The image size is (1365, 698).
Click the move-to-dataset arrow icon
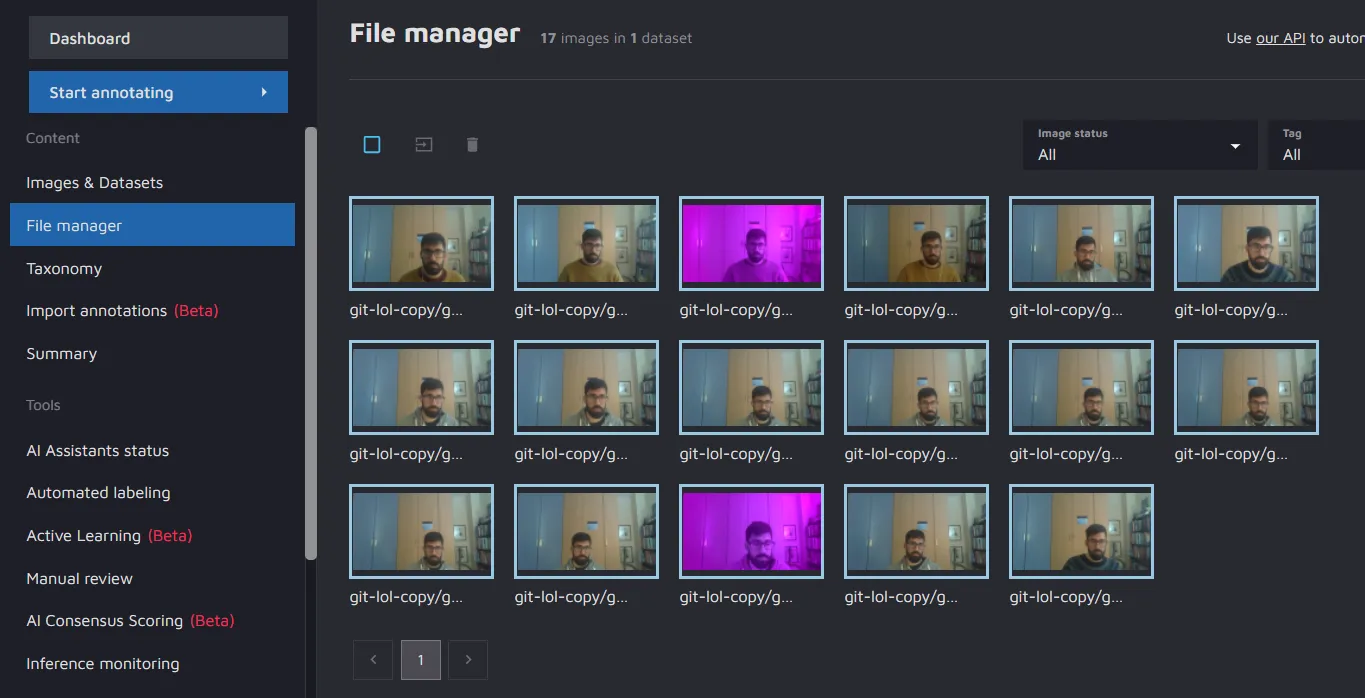424,145
